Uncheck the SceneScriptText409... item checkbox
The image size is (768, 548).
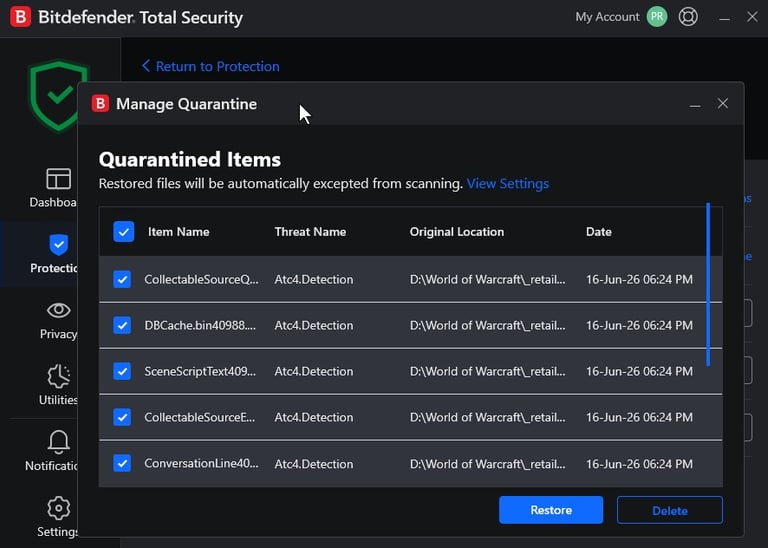122,371
